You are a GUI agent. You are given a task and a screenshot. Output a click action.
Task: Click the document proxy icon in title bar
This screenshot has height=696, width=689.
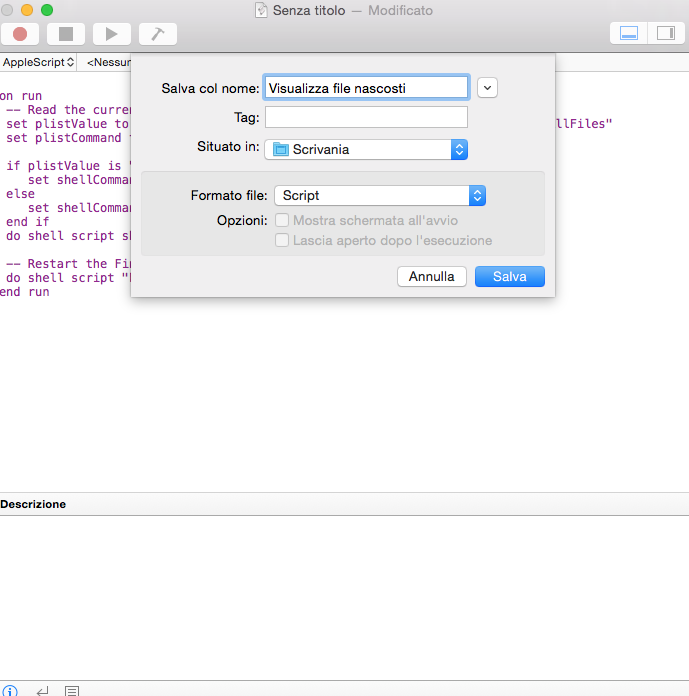[x=261, y=10]
